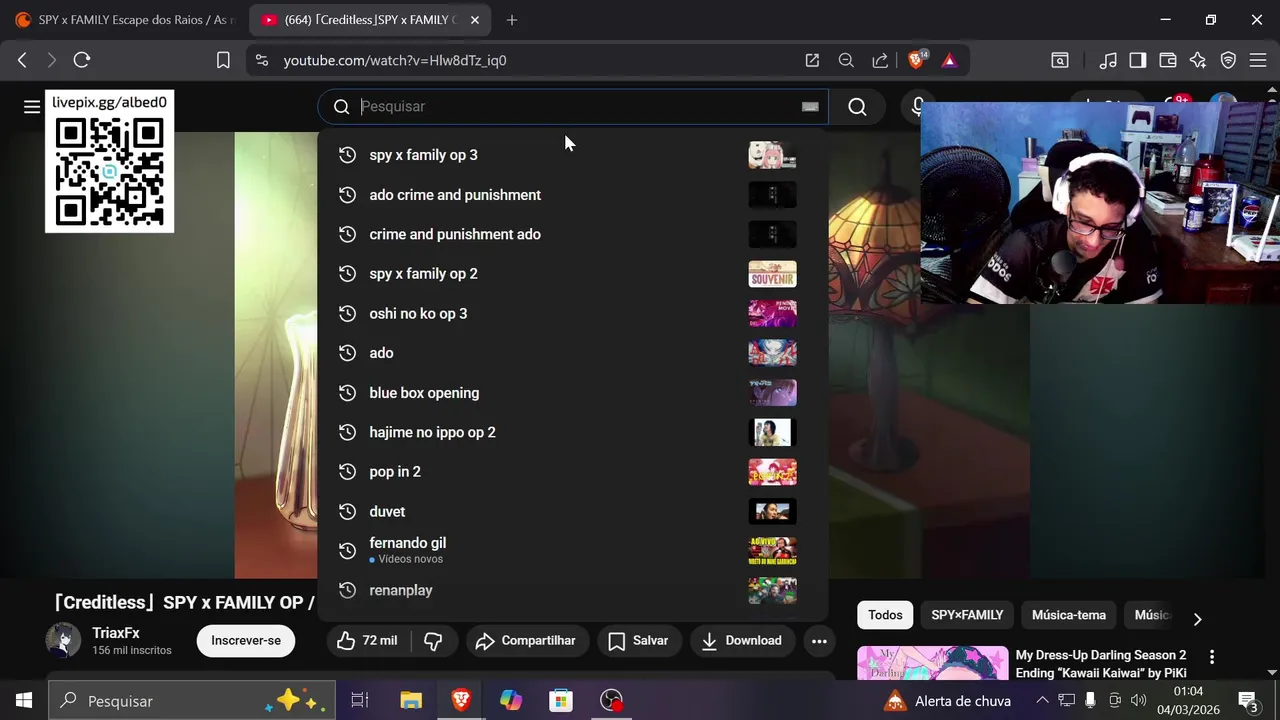Open Brave Rewards triangle icon

pyautogui.click(x=949, y=60)
